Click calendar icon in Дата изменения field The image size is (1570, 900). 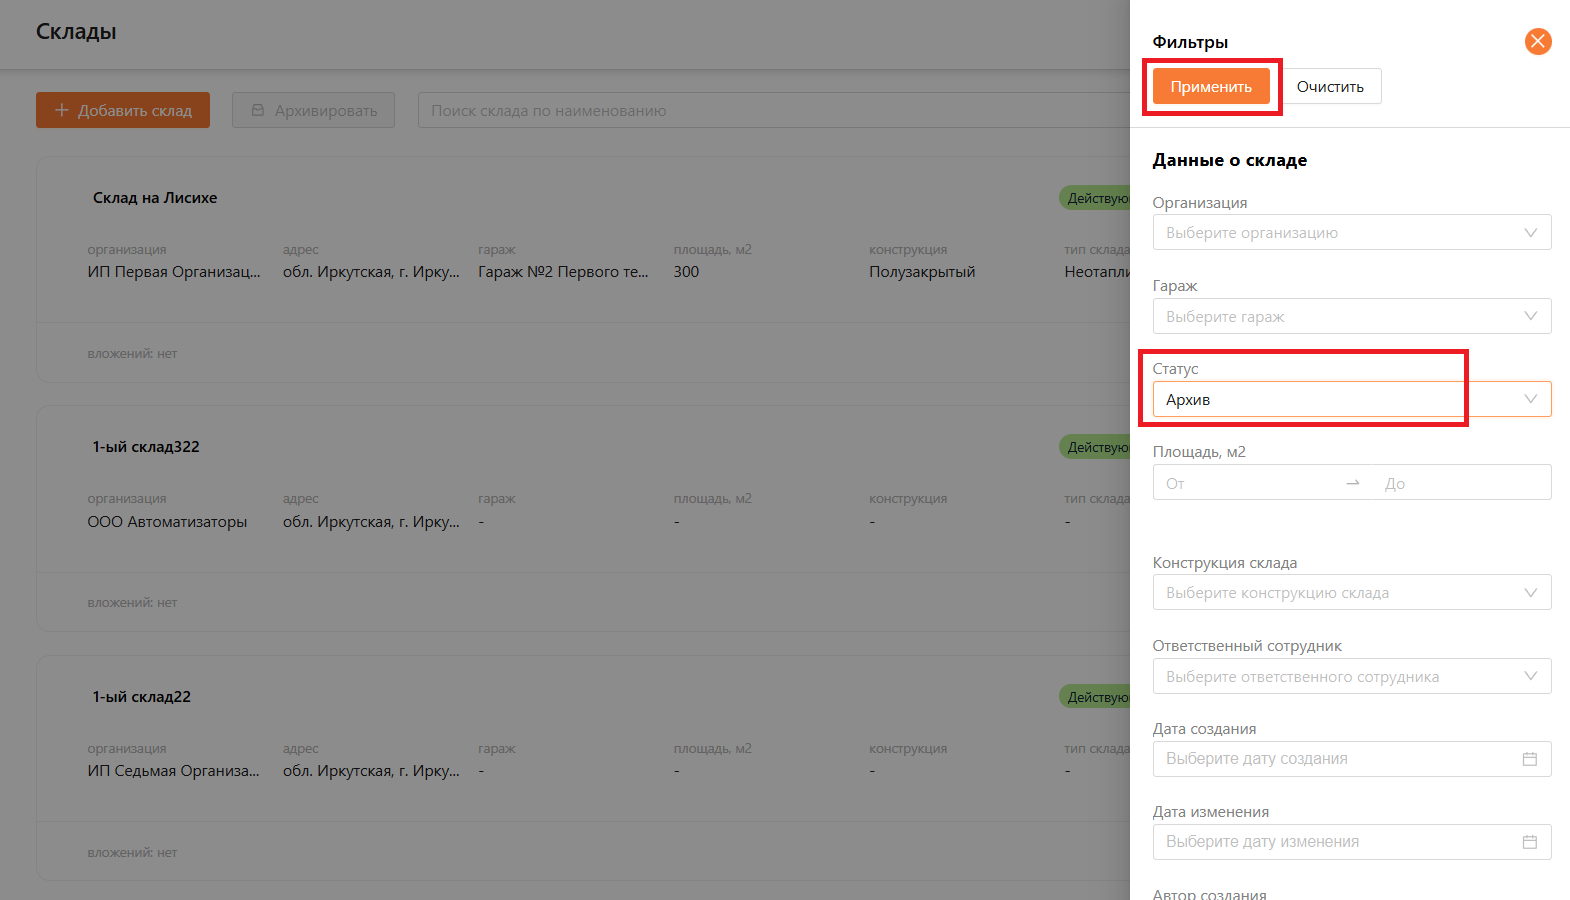[1529, 842]
